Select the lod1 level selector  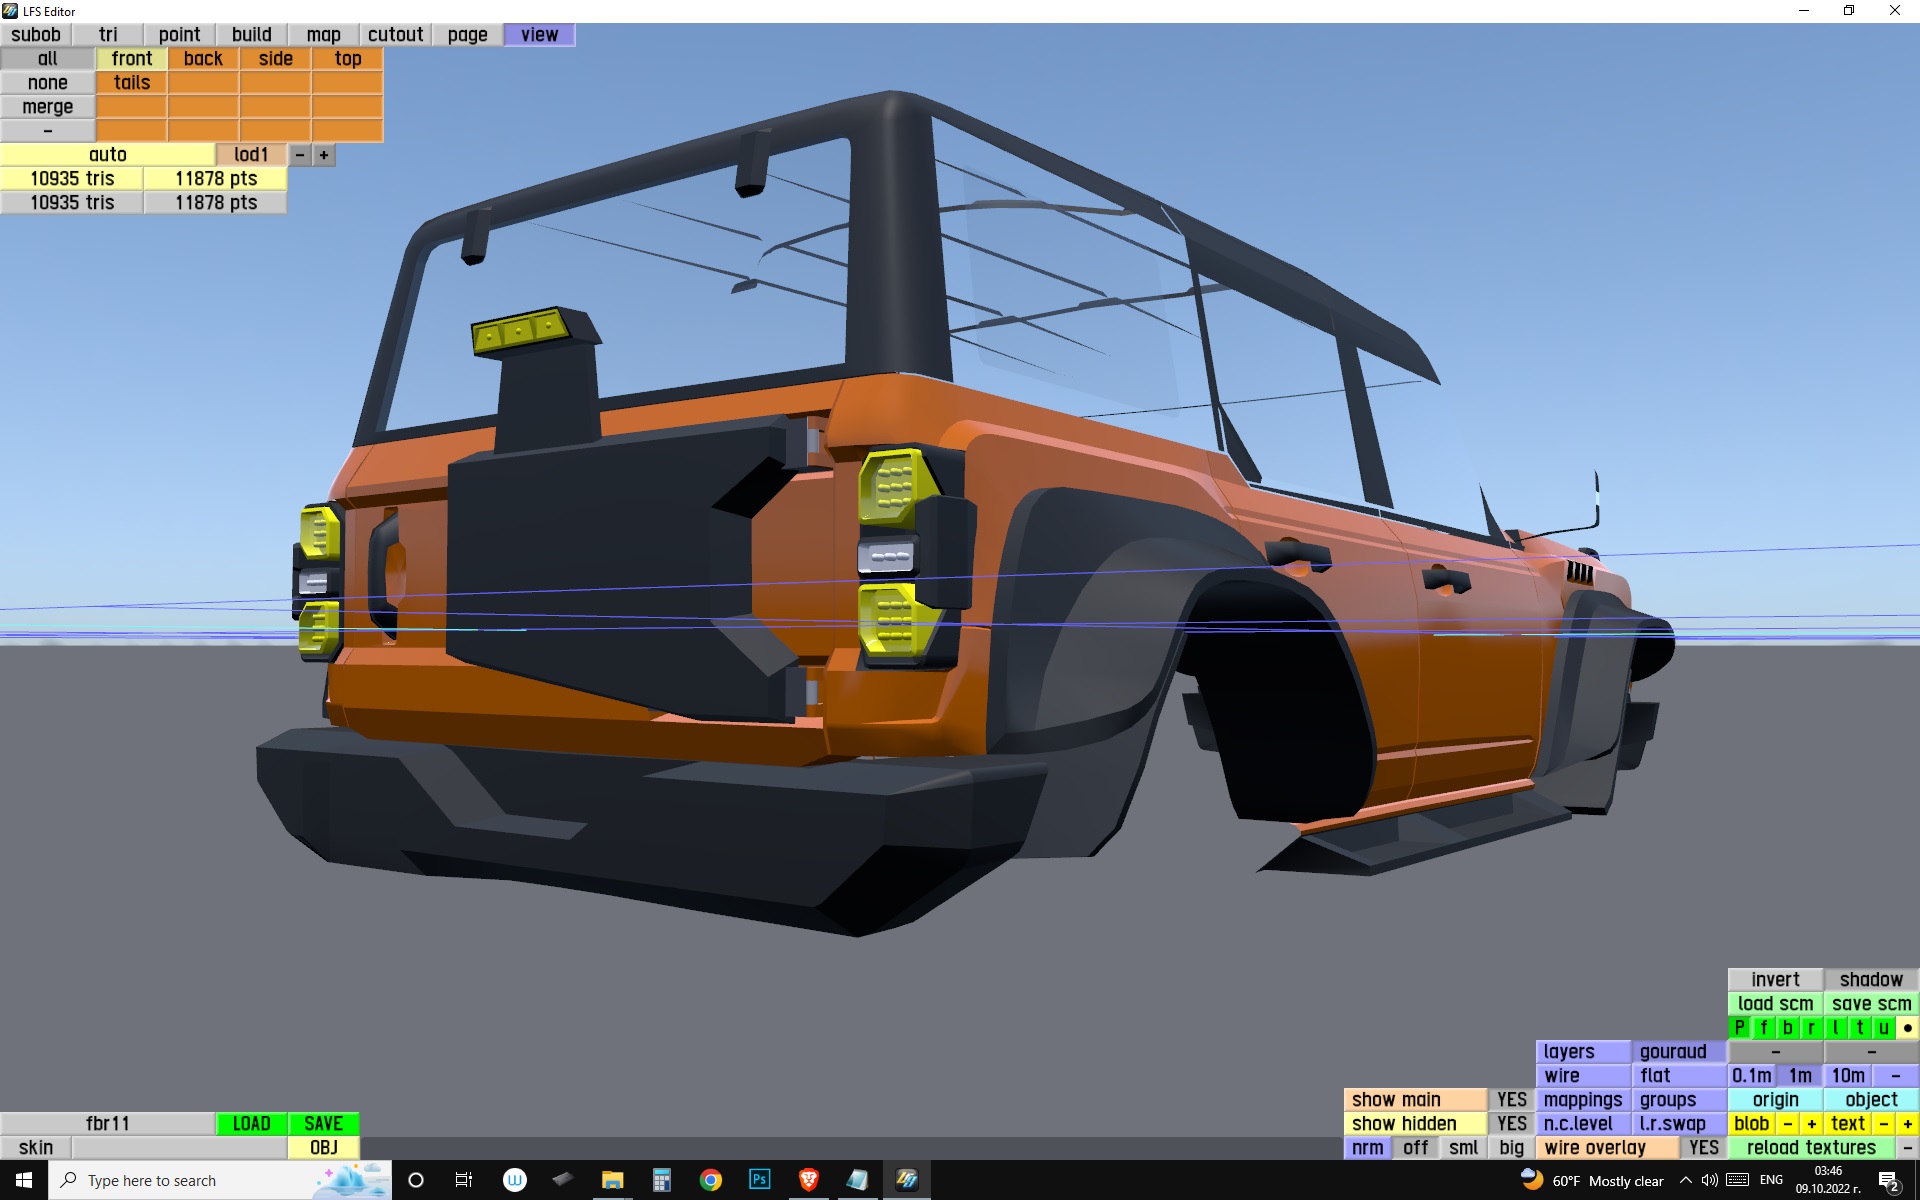(251, 155)
